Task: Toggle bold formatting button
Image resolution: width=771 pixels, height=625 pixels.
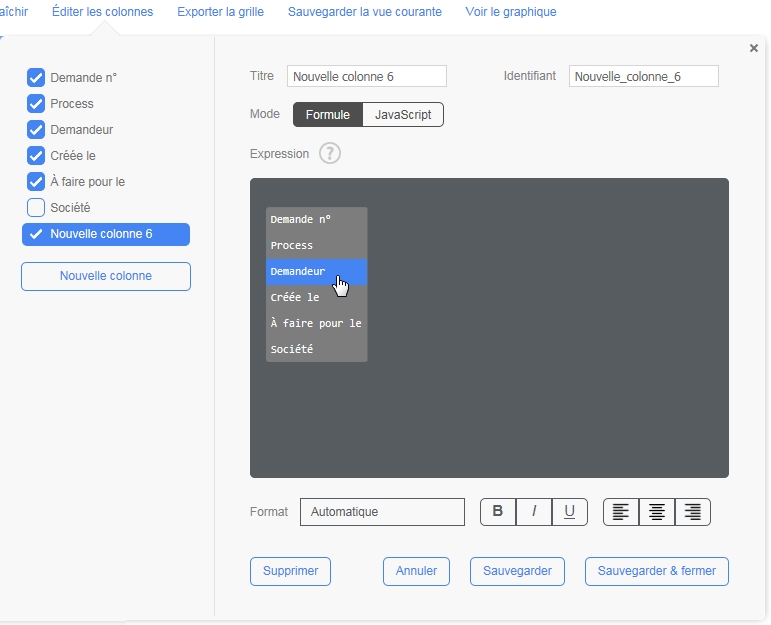Action: point(498,512)
